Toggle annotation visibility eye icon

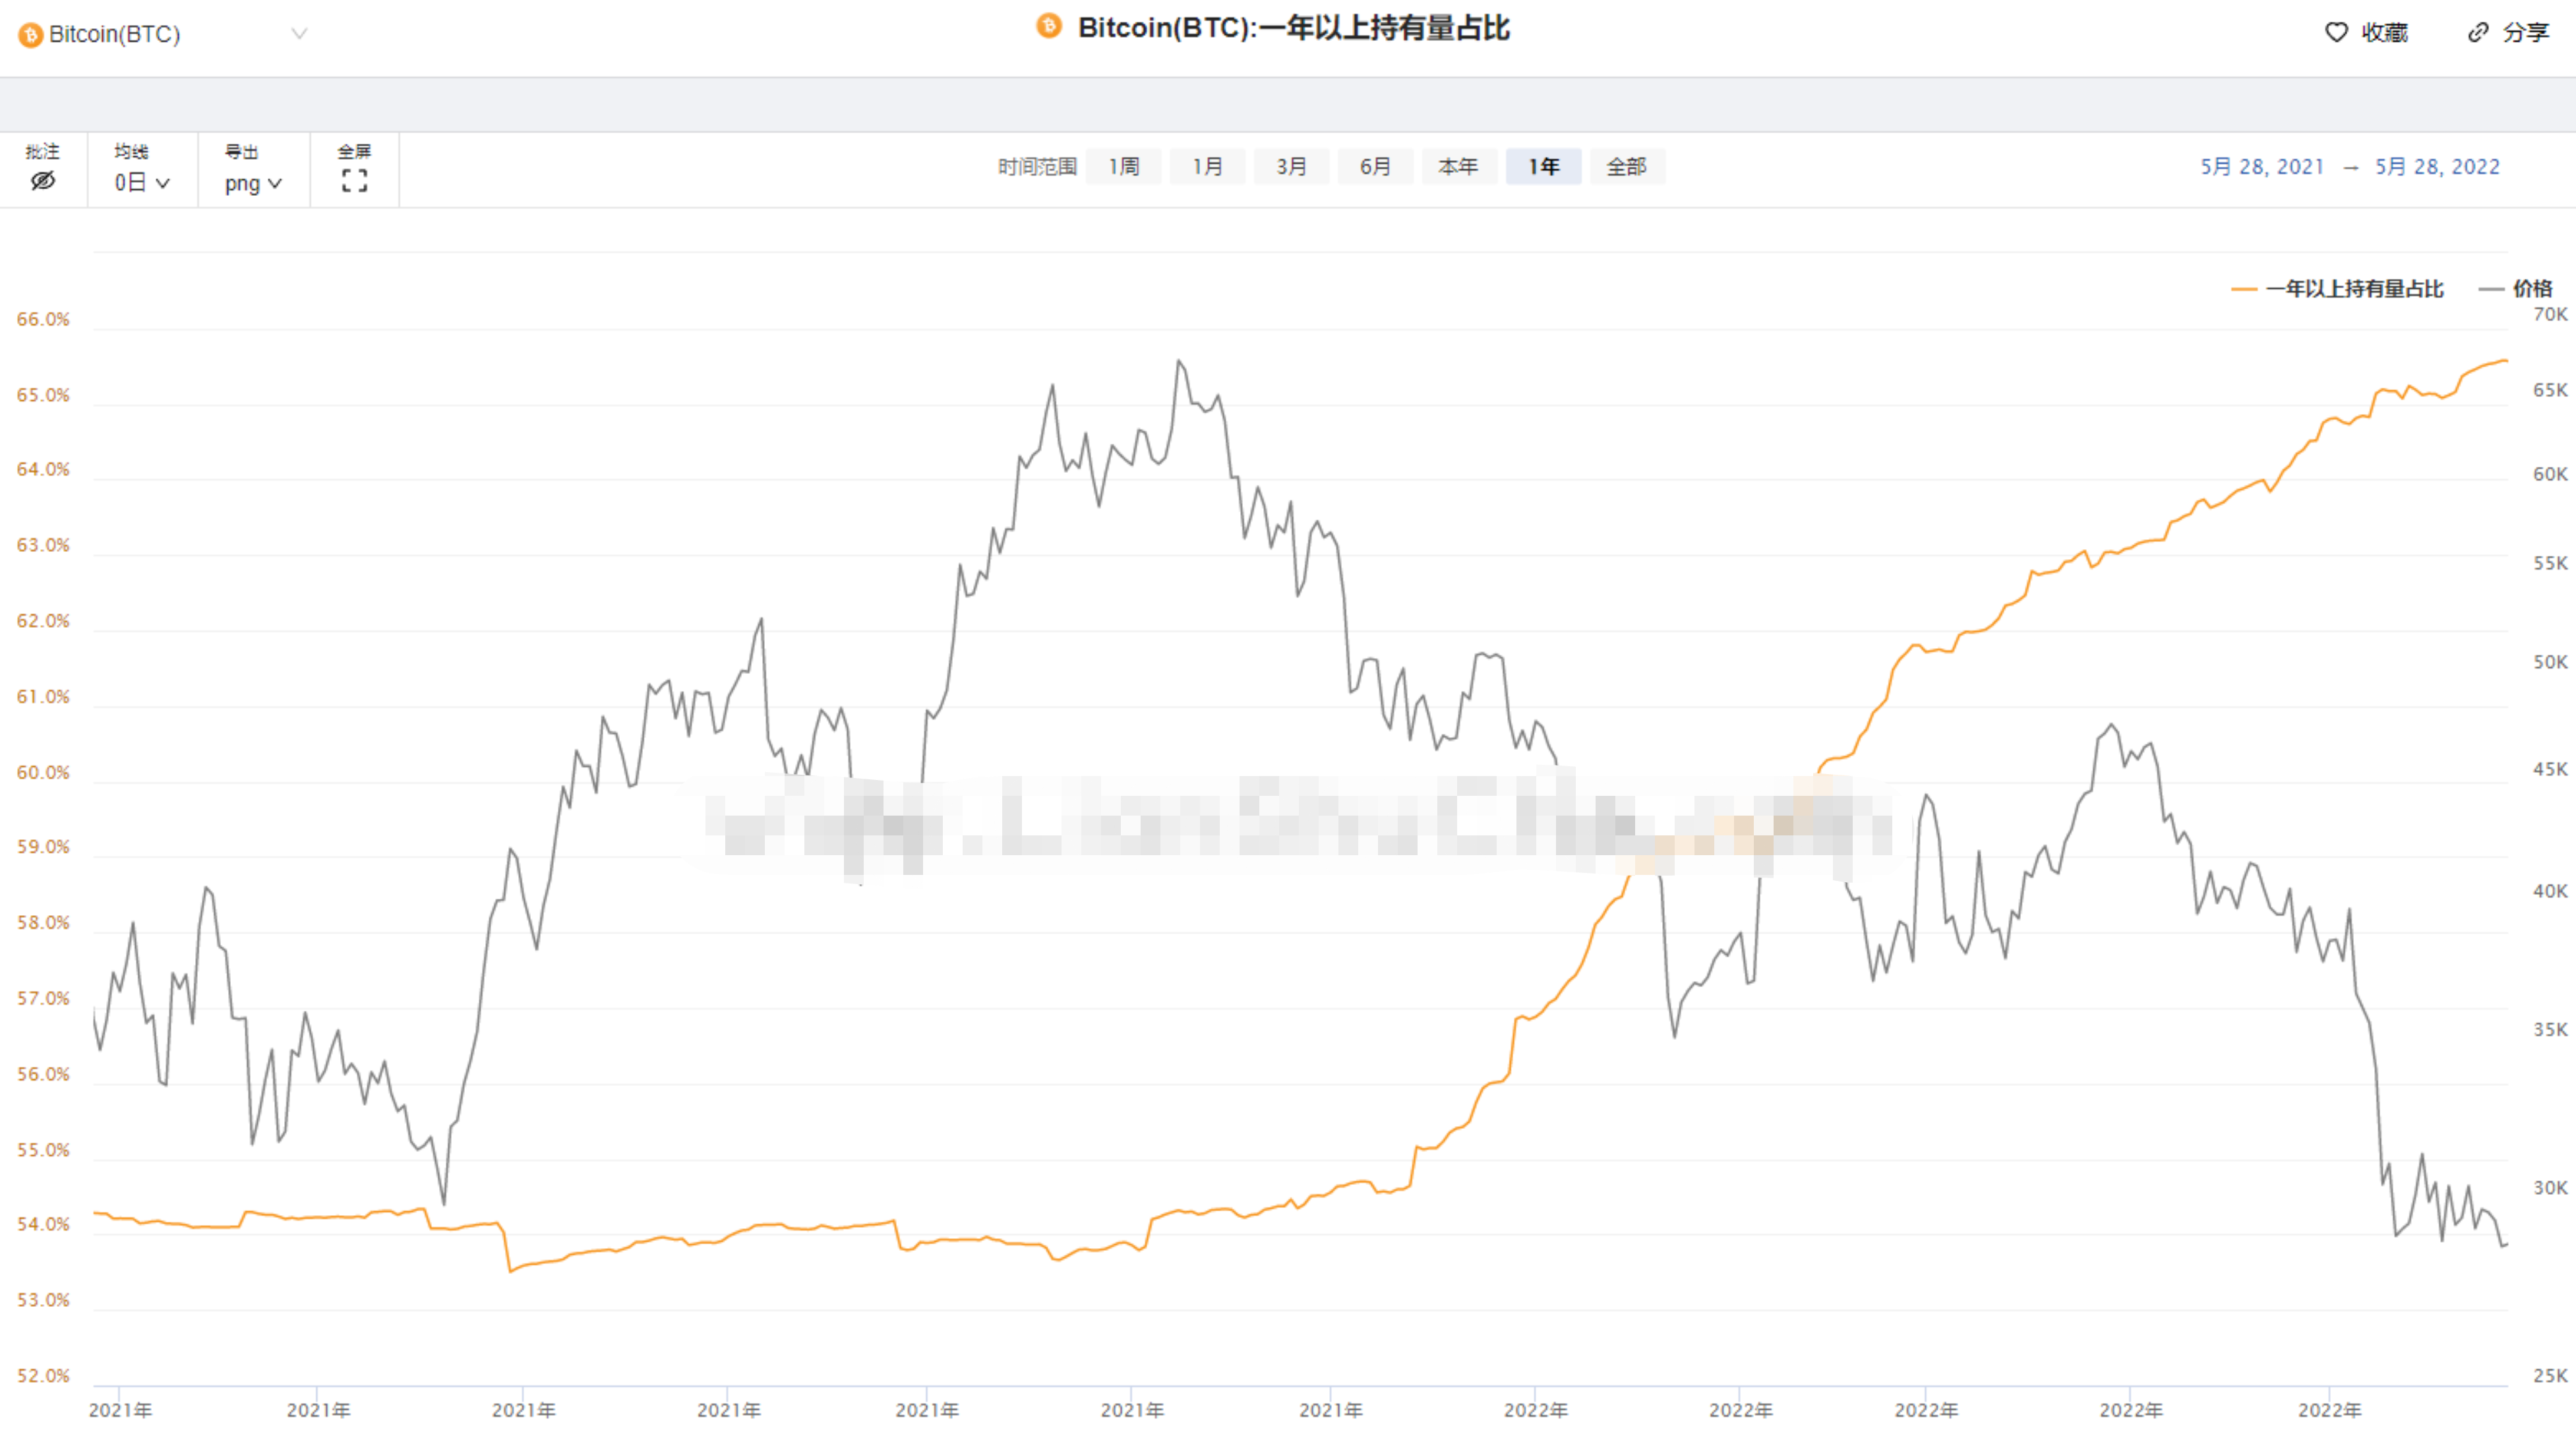point(43,181)
